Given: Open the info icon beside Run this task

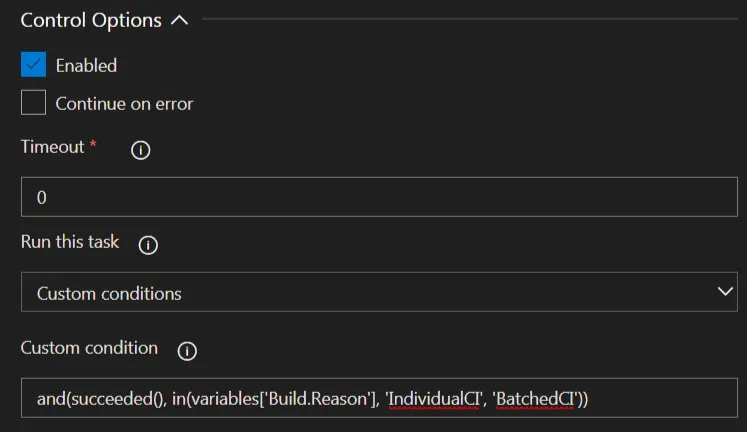Looking at the screenshot, I should point(148,245).
